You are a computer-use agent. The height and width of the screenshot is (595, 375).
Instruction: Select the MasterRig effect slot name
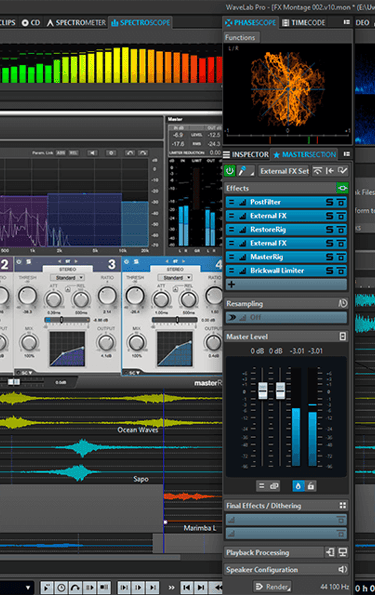pos(266,257)
